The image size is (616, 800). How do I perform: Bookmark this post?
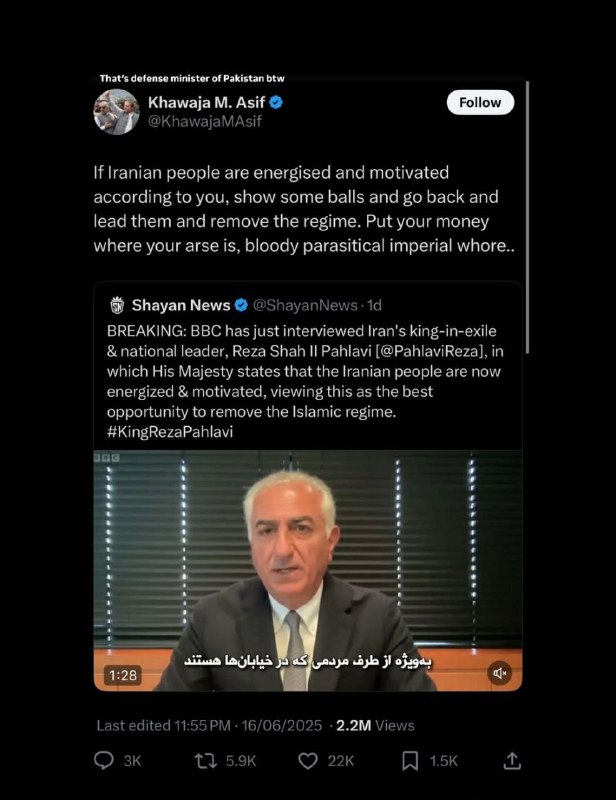tap(410, 761)
